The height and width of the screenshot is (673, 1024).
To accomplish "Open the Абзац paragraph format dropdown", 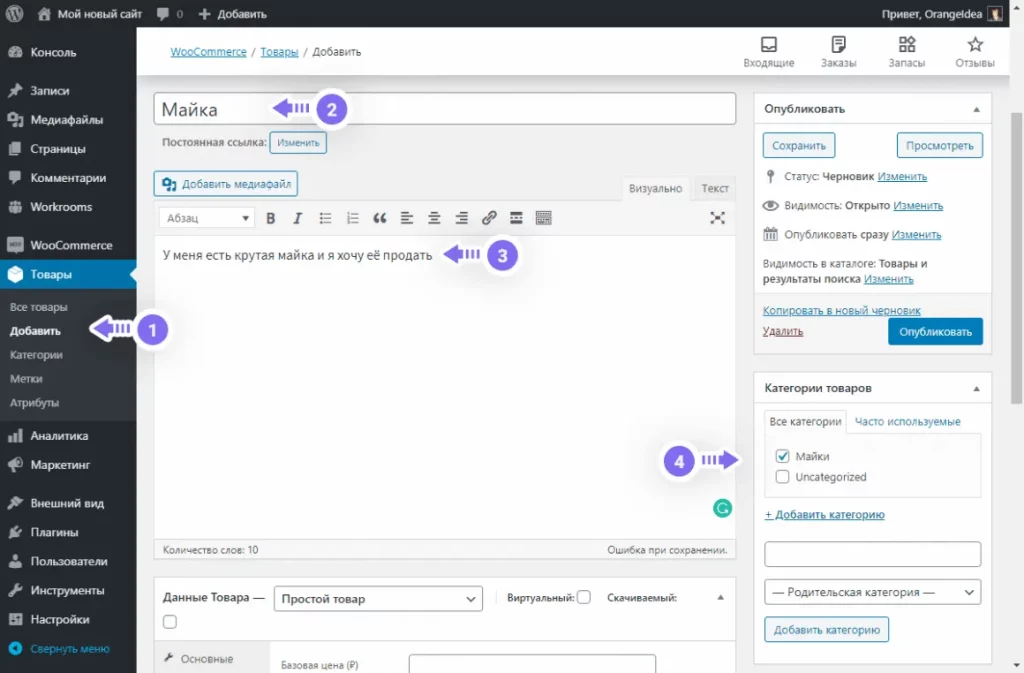I will click(x=207, y=218).
